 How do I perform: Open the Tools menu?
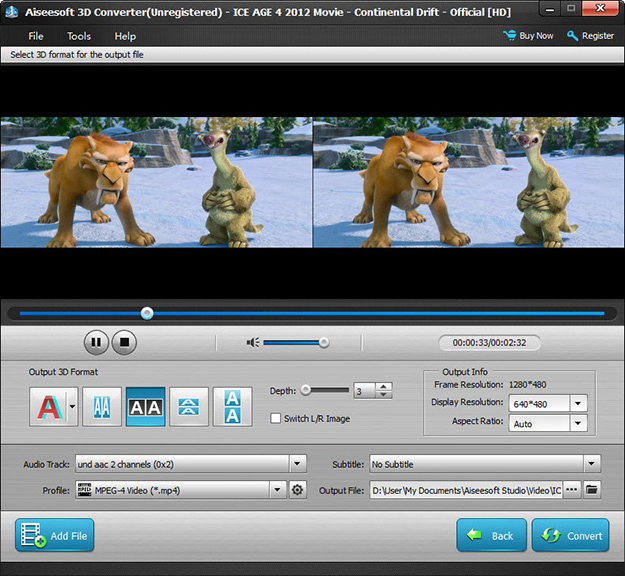coord(79,36)
